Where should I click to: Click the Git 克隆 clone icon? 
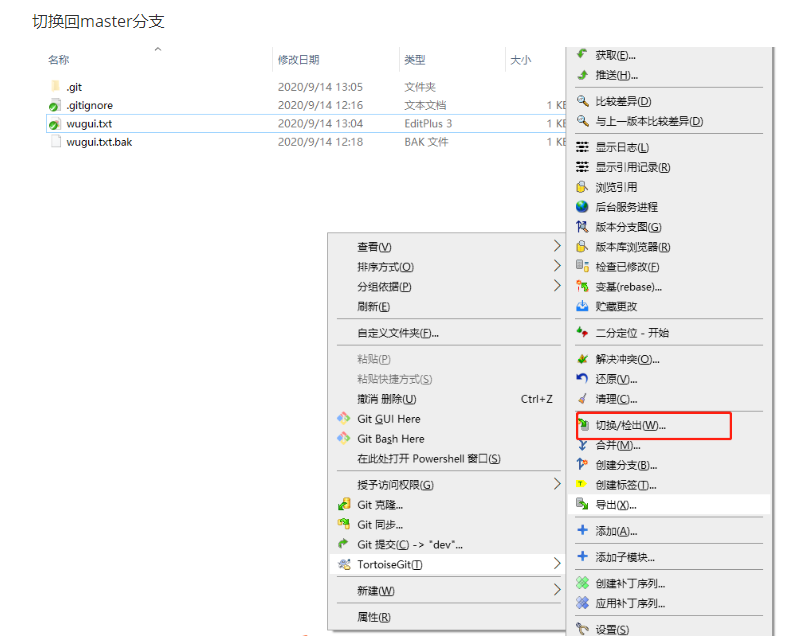pyautogui.click(x=344, y=504)
